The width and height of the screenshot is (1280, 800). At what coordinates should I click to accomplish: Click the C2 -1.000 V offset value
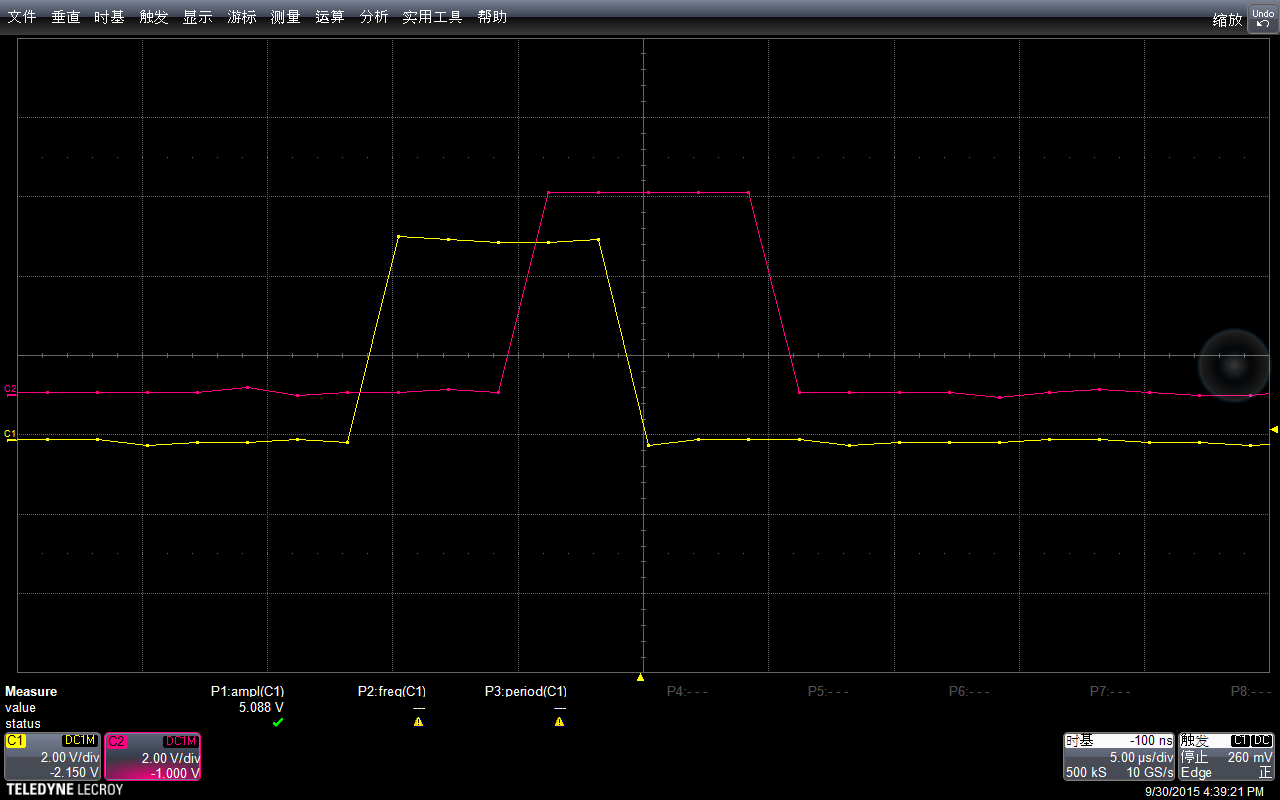[x=174, y=773]
